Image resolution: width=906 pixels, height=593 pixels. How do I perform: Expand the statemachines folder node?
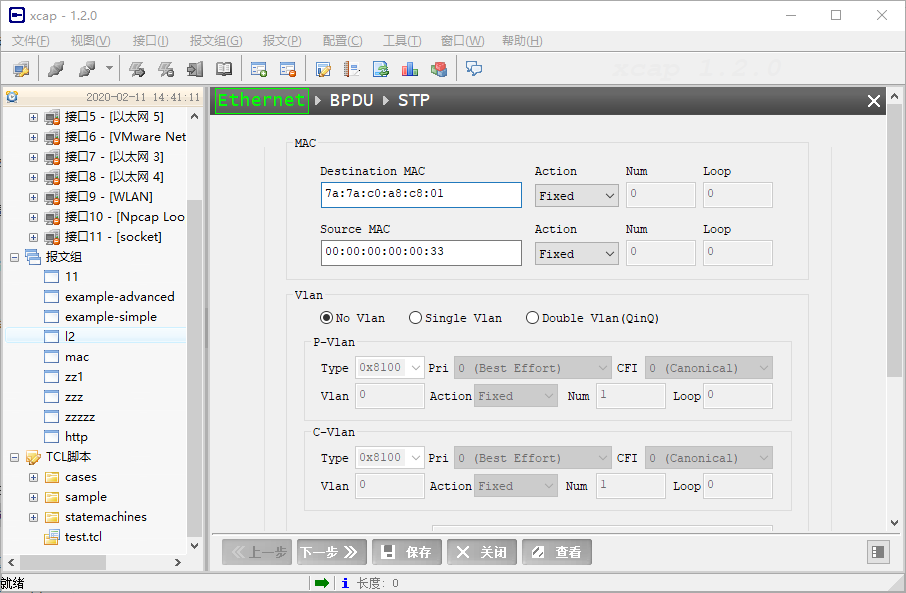tap(34, 517)
